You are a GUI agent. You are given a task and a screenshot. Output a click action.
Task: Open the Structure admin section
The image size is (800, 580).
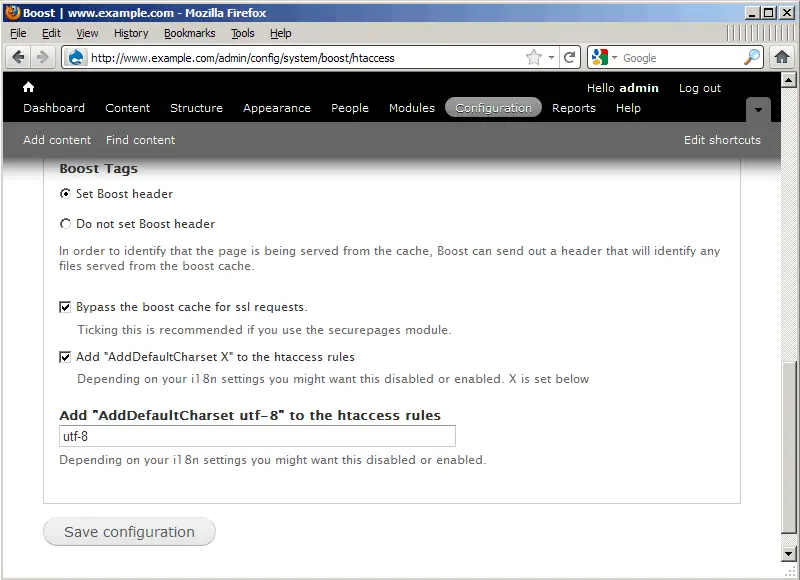(x=196, y=108)
